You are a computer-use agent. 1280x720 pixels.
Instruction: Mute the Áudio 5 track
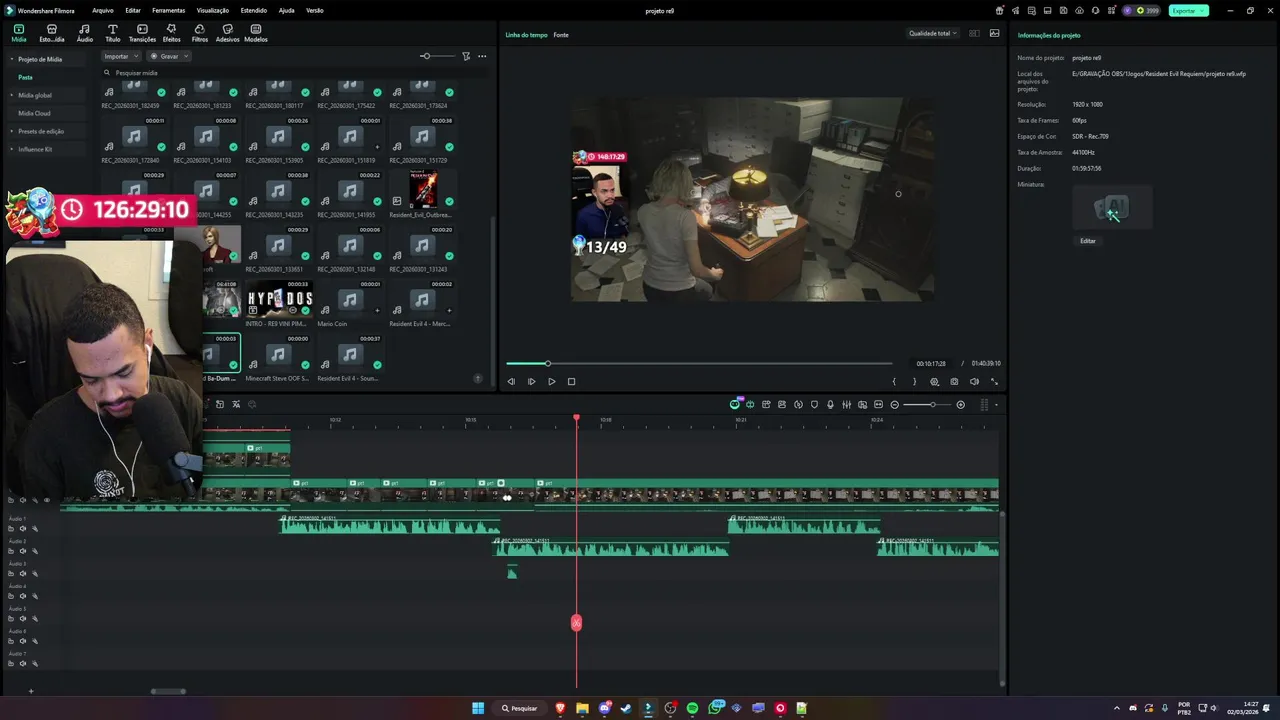click(x=23, y=619)
